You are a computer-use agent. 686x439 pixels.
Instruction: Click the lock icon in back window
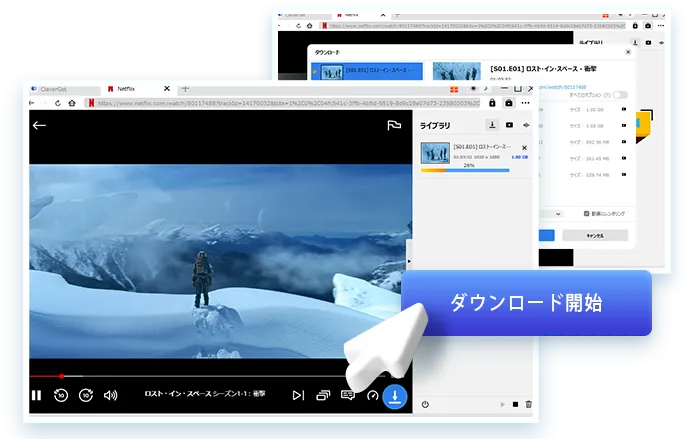coord(635,26)
